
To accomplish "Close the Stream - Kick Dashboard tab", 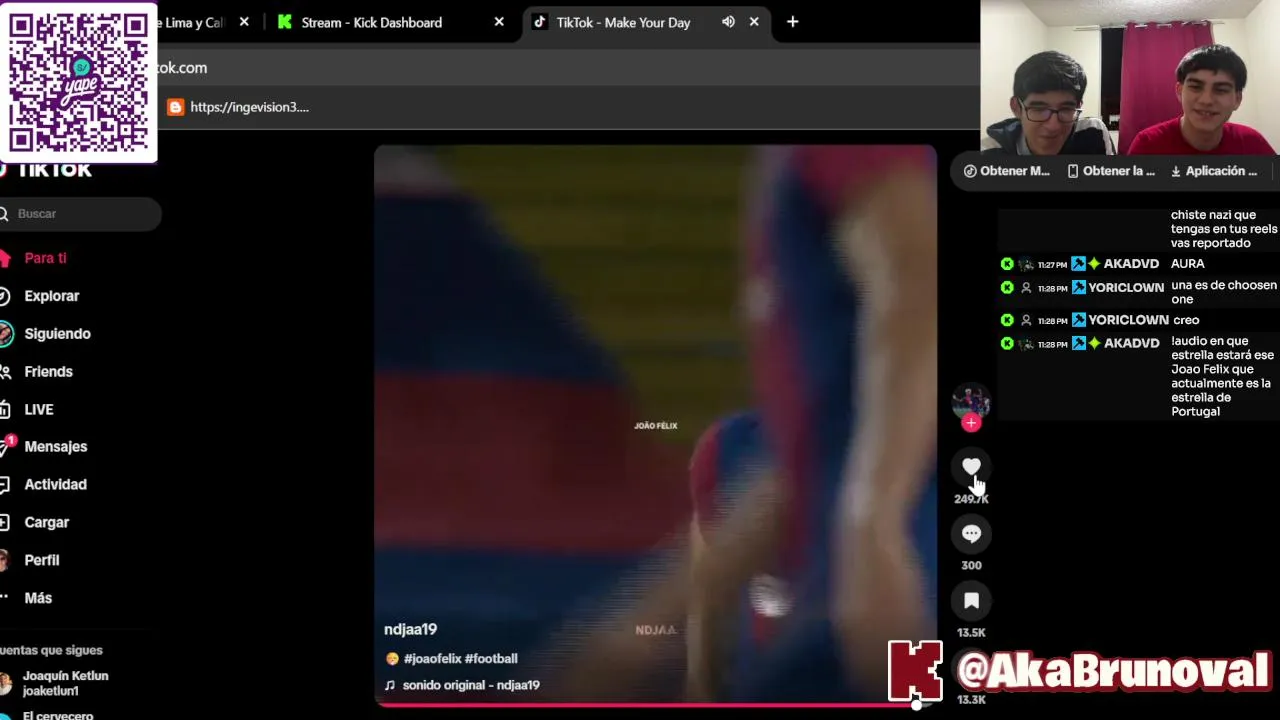I will [x=499, y=22].
